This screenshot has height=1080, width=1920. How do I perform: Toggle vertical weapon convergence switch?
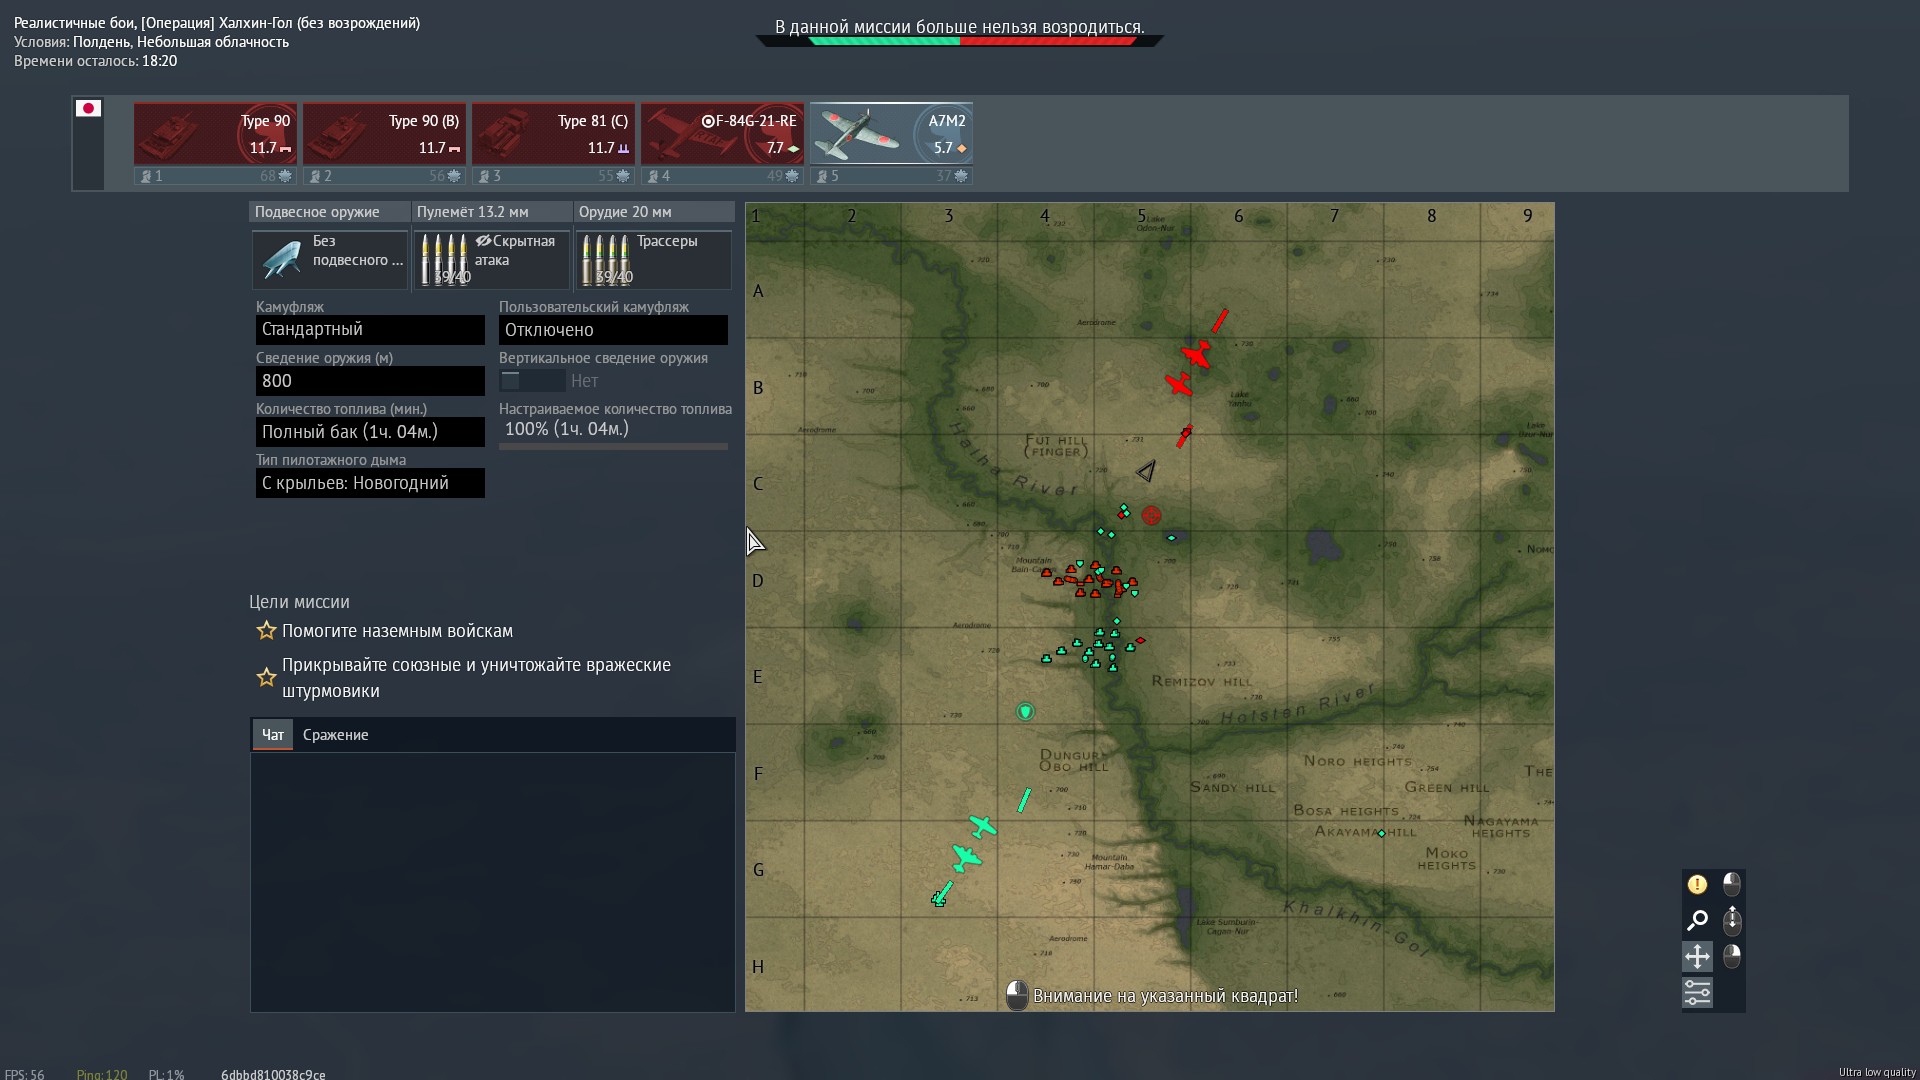tap(532, 381)
